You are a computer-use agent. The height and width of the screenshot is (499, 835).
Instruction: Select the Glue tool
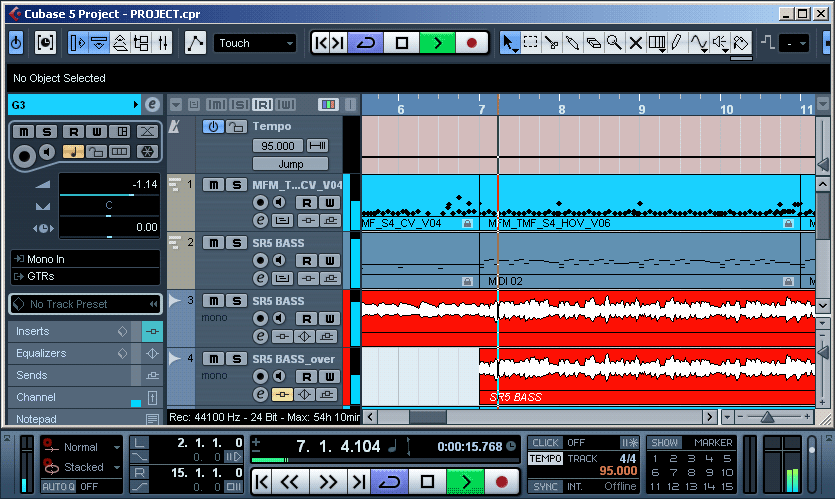[572, 43]
